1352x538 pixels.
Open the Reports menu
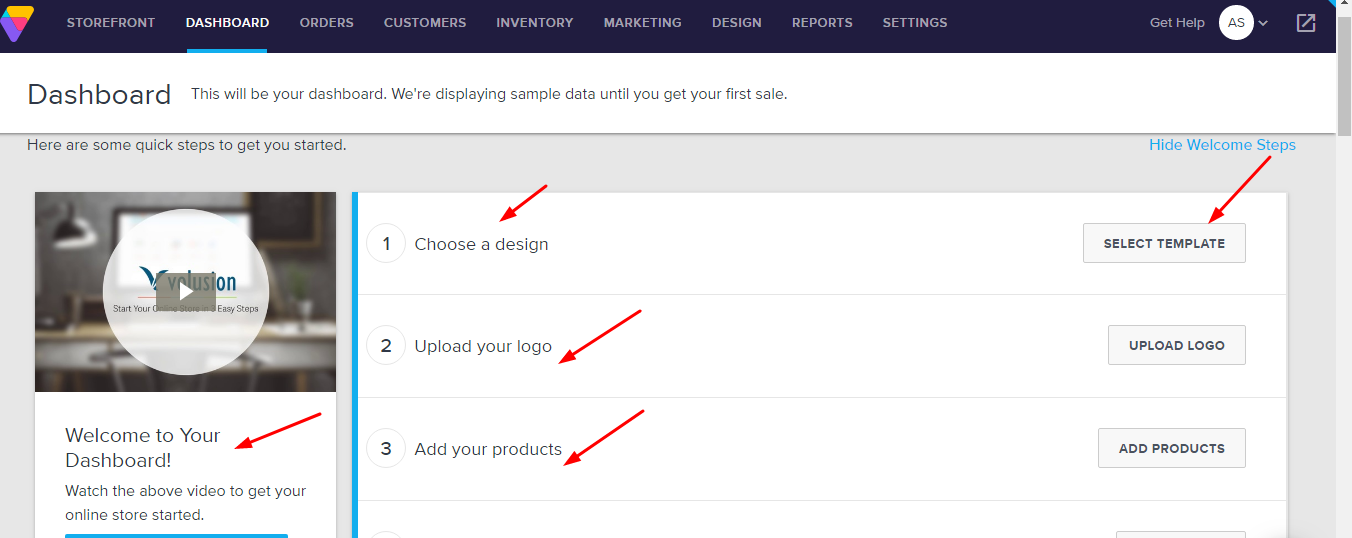pos(822,23)
